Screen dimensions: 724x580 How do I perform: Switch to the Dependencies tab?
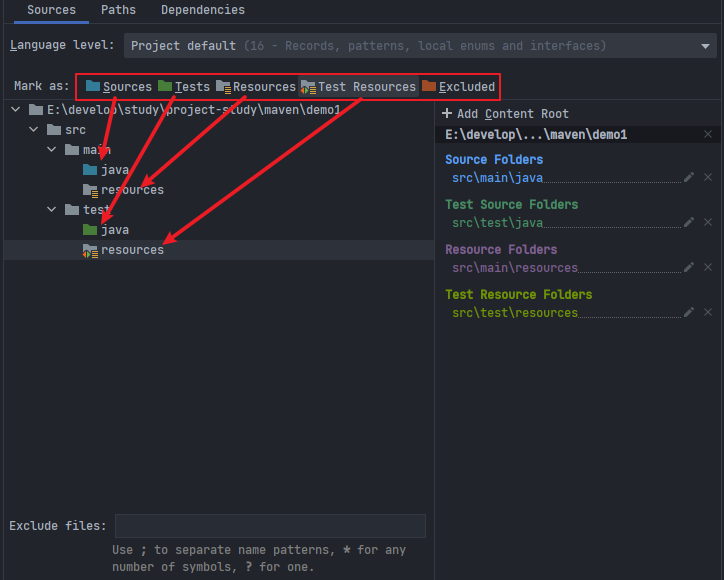coord(203,10)
